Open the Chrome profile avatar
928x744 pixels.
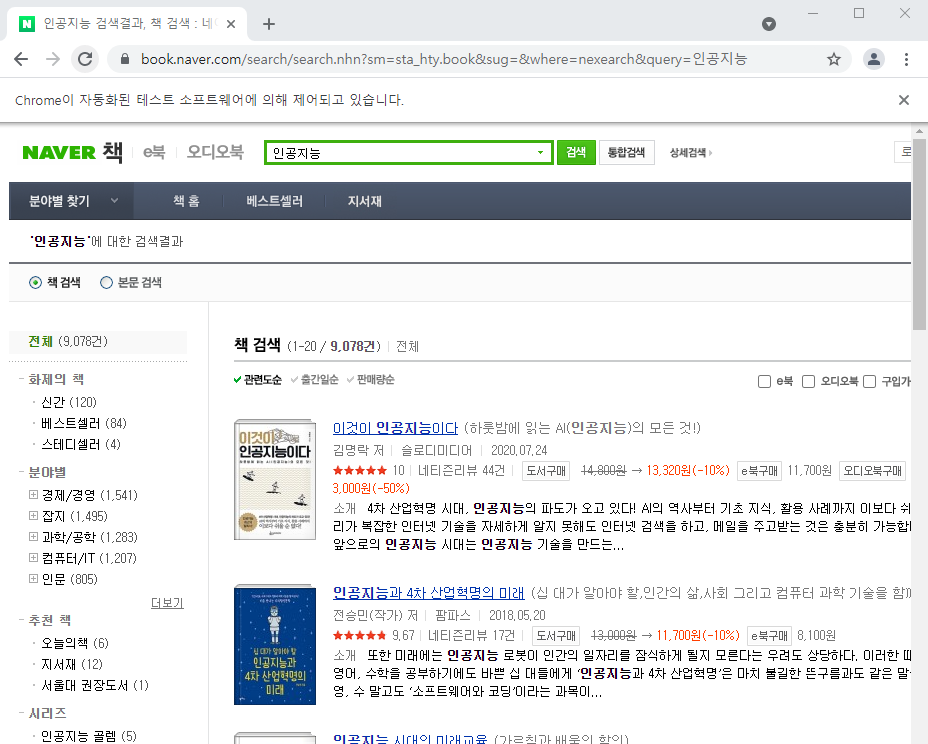[x=874, y=59]
